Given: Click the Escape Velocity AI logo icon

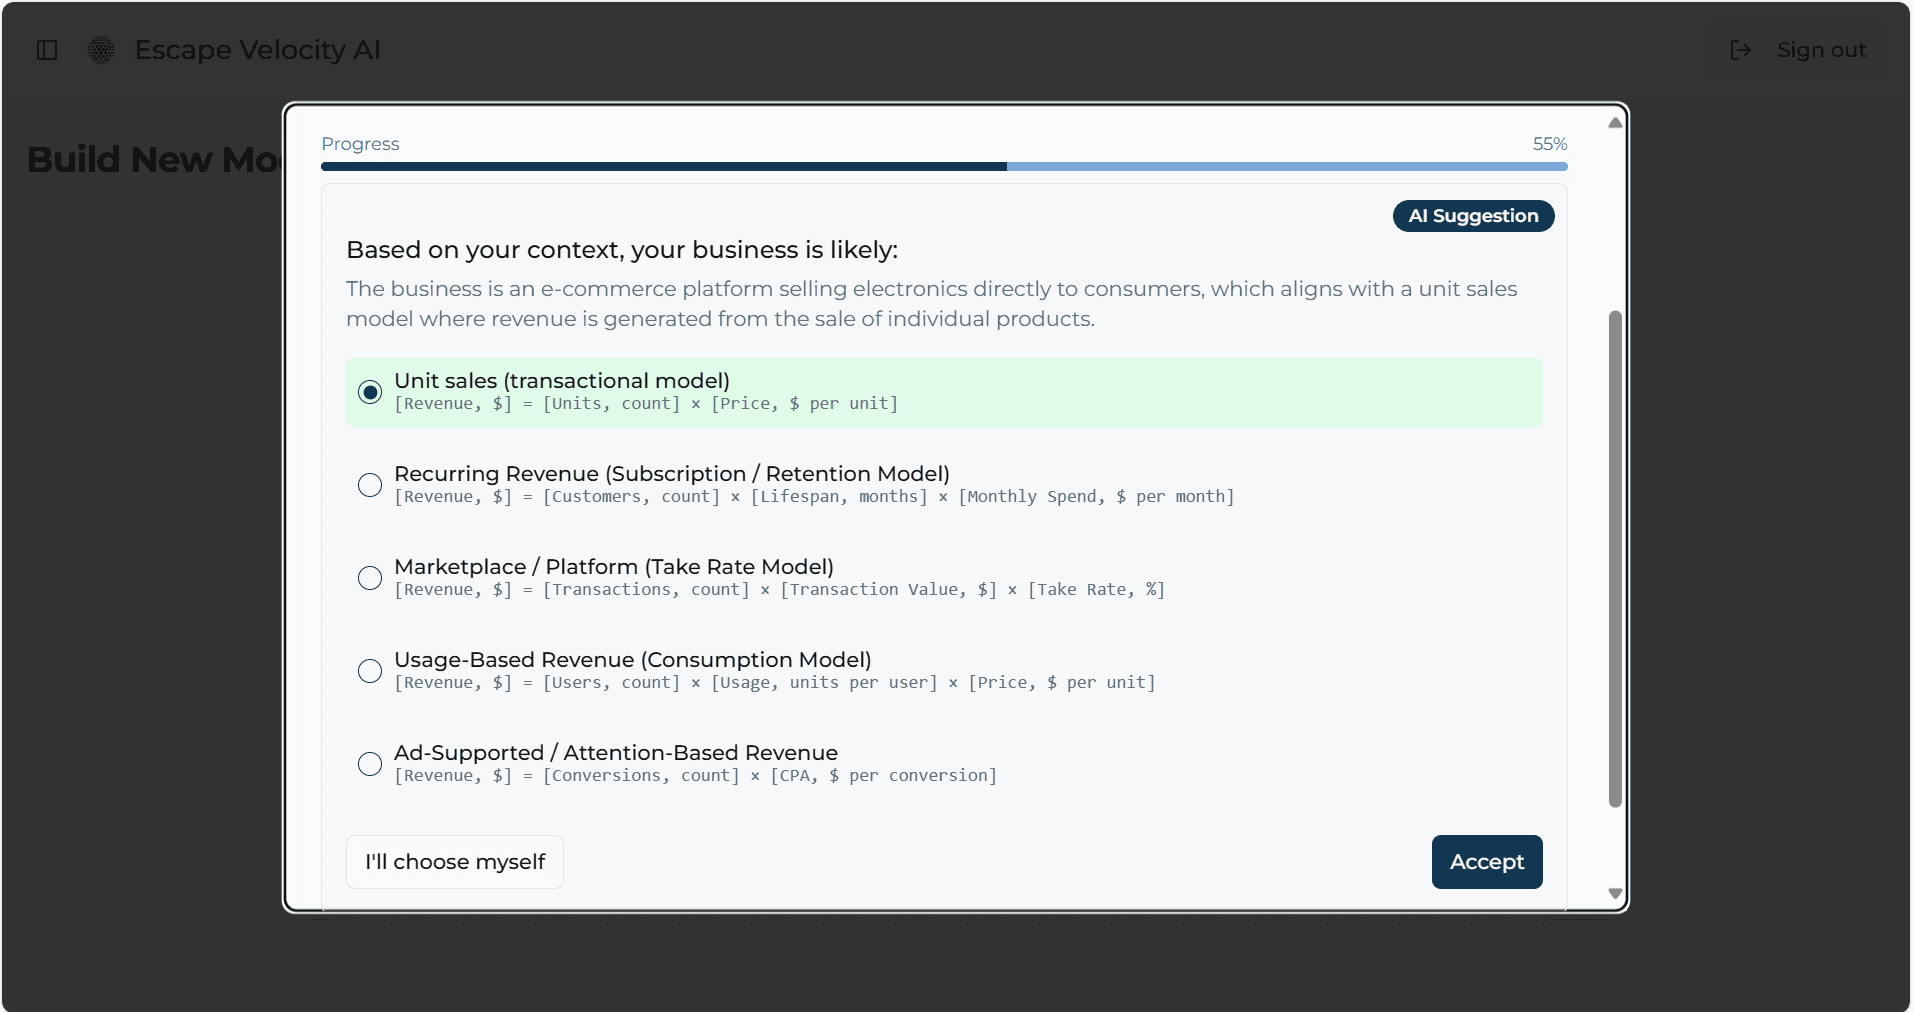Looking at the screenshot, I should [101, 50].
